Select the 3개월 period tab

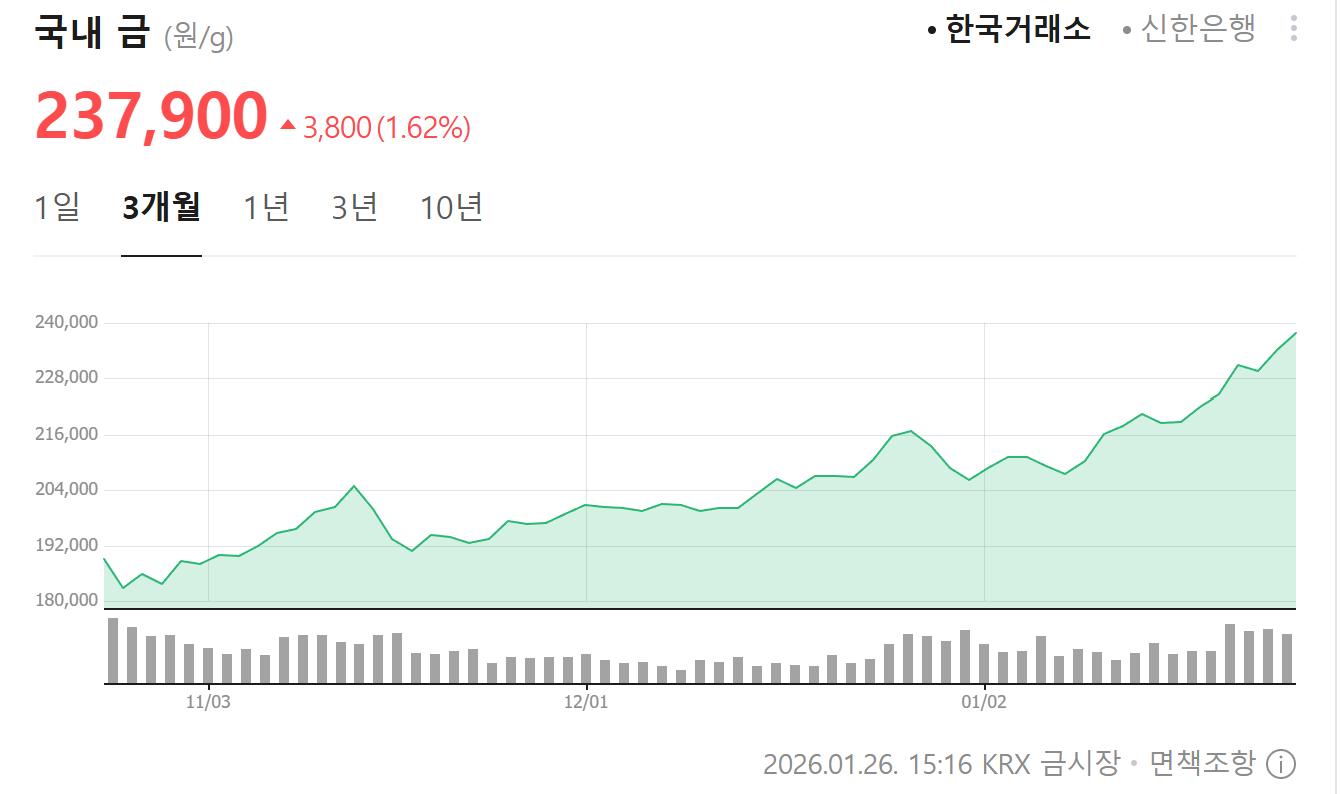[161, 207]
